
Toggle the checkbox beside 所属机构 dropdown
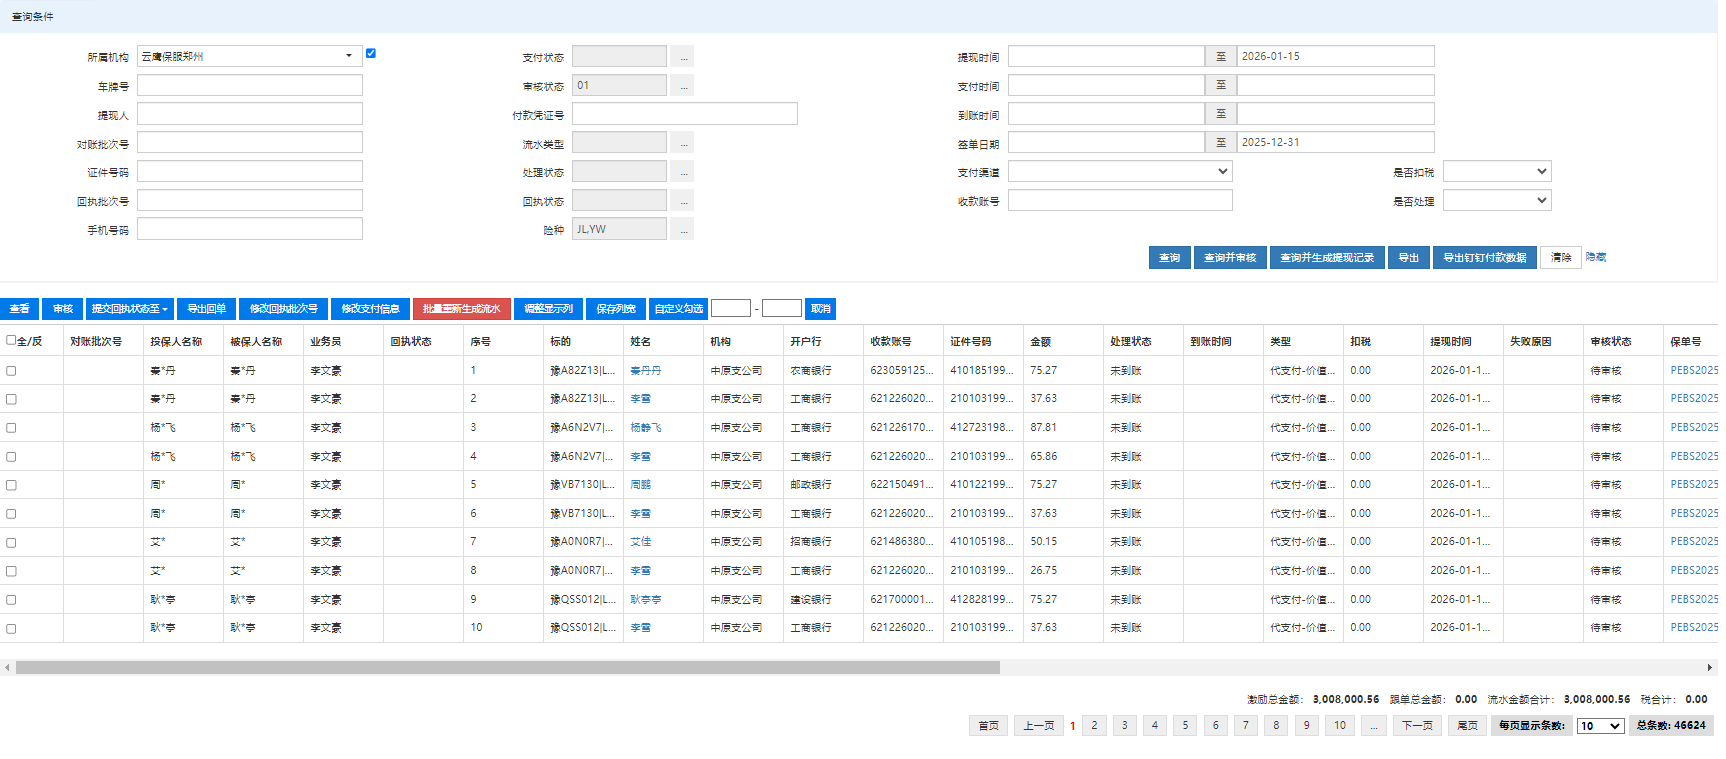coord(371,53)
